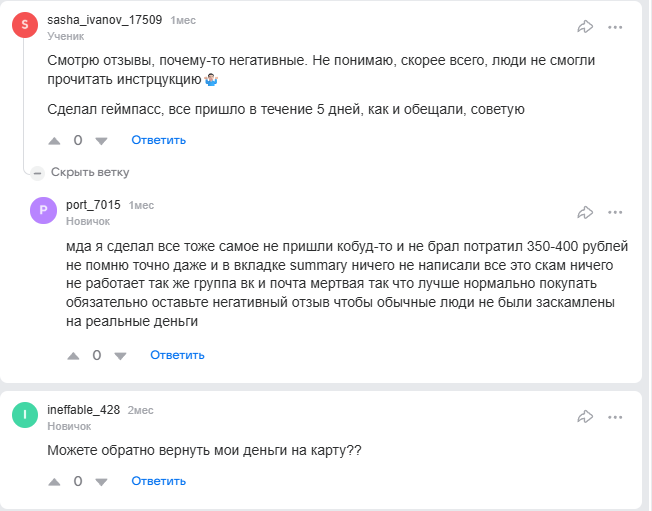Downvote port_7015's reply
The width and height of the screenshot is (652, 511).
point(120,355)
